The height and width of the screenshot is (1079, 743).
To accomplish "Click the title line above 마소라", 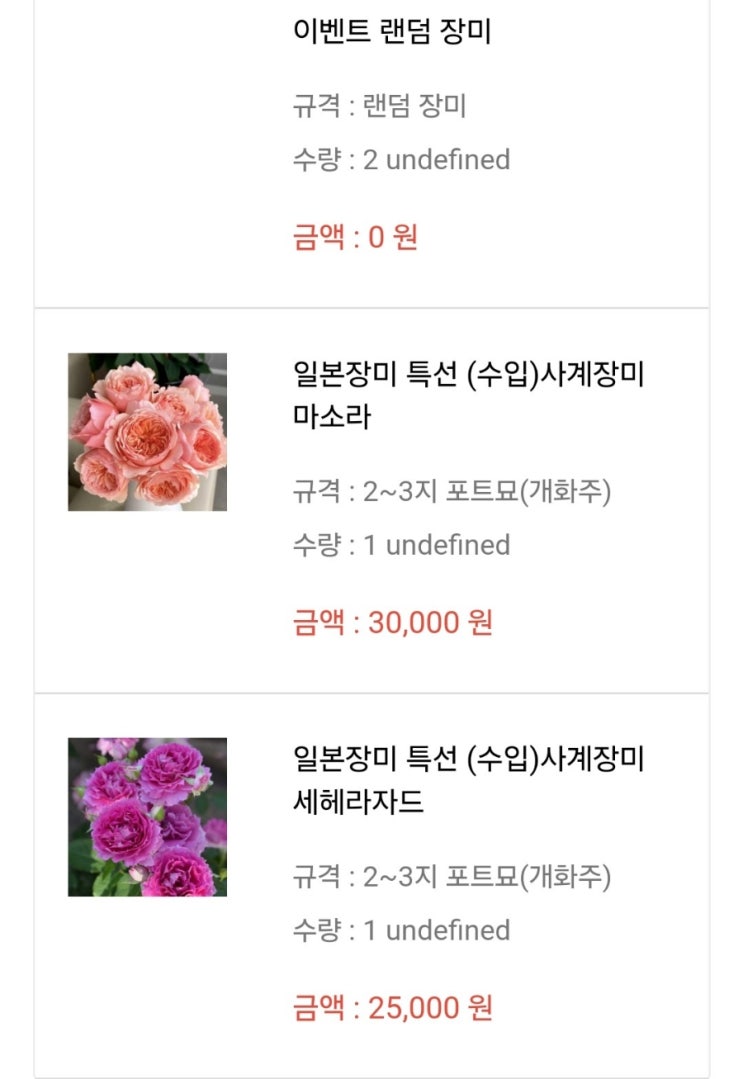I will click(468, 376).
